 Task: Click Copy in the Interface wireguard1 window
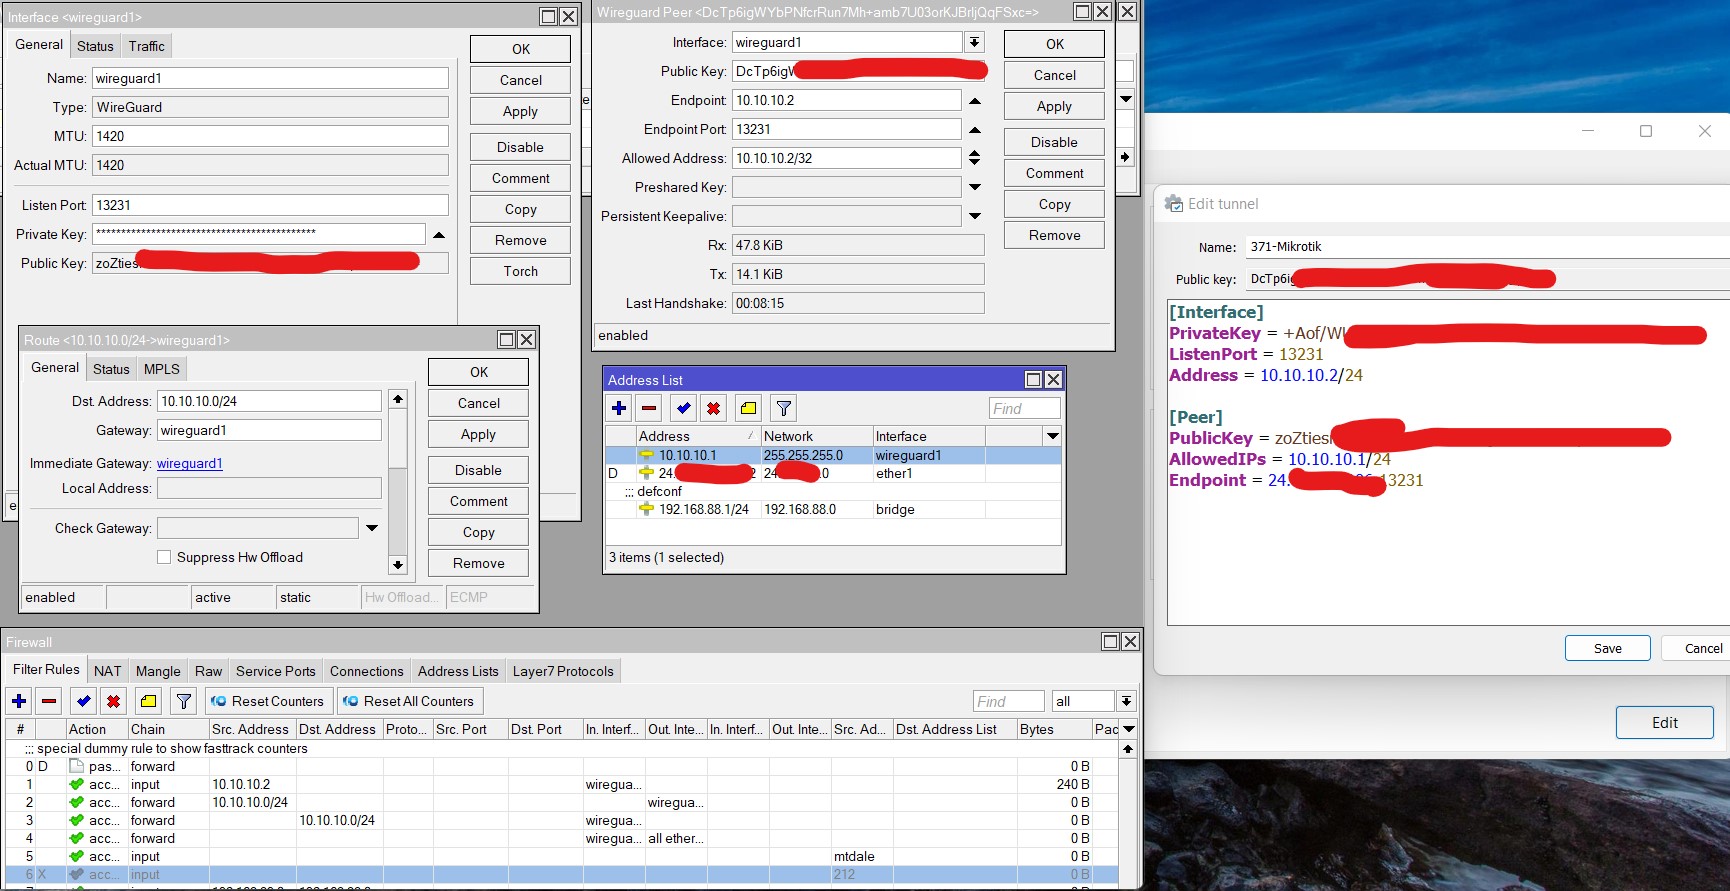521,209
